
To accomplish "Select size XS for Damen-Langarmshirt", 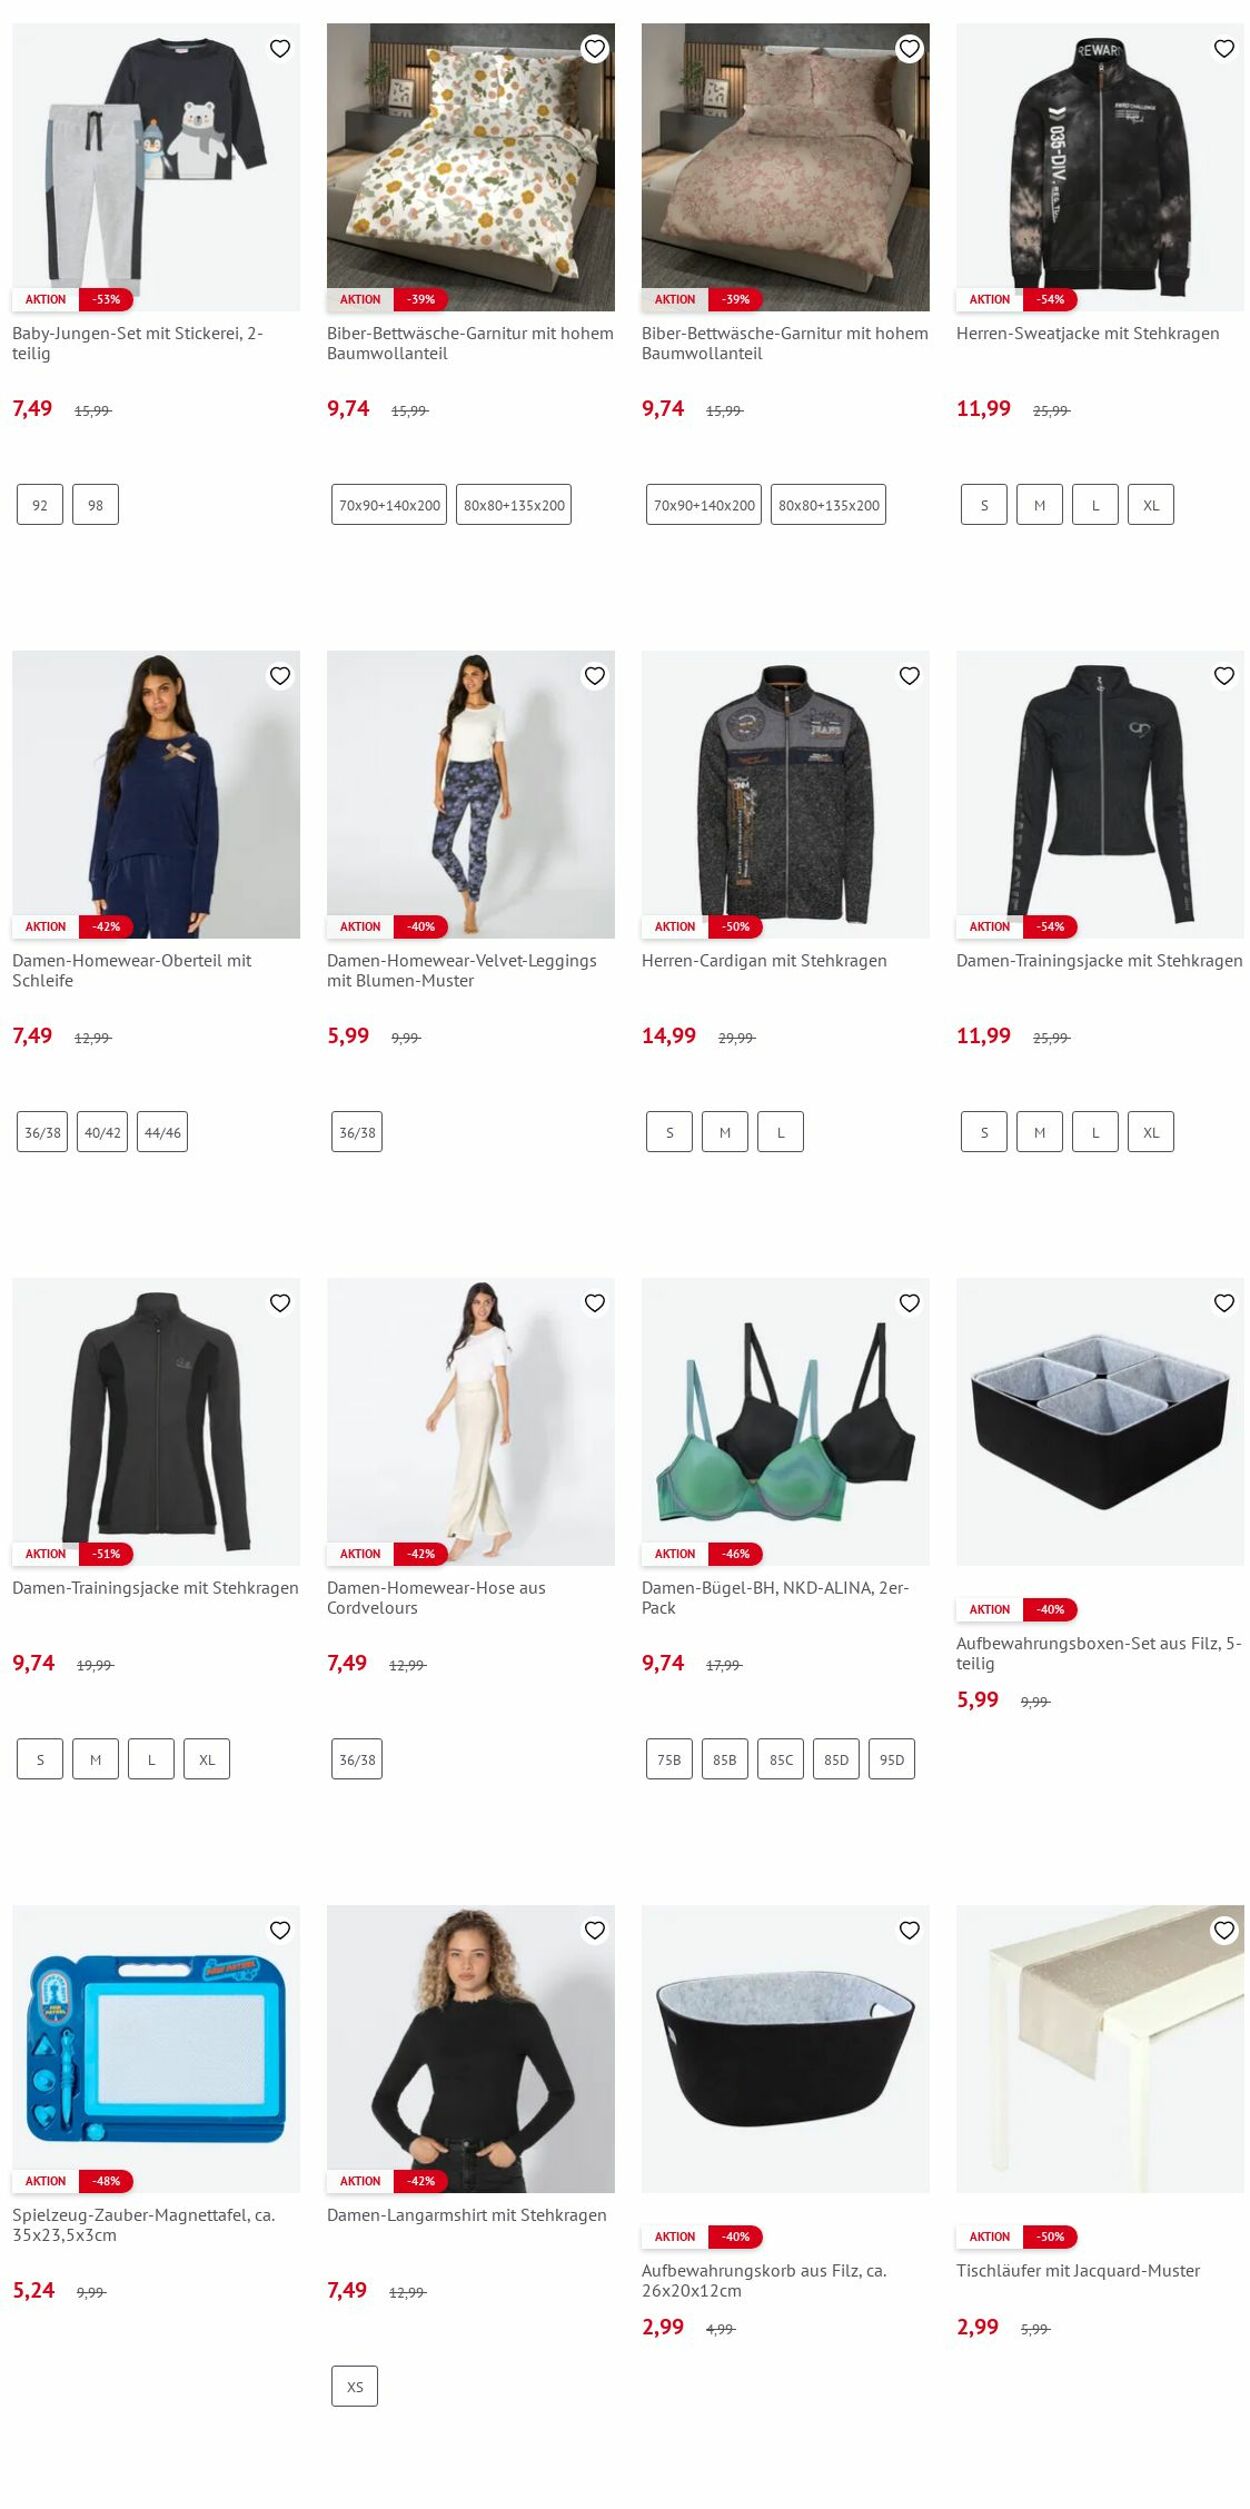I will (x=355, y=2386).
